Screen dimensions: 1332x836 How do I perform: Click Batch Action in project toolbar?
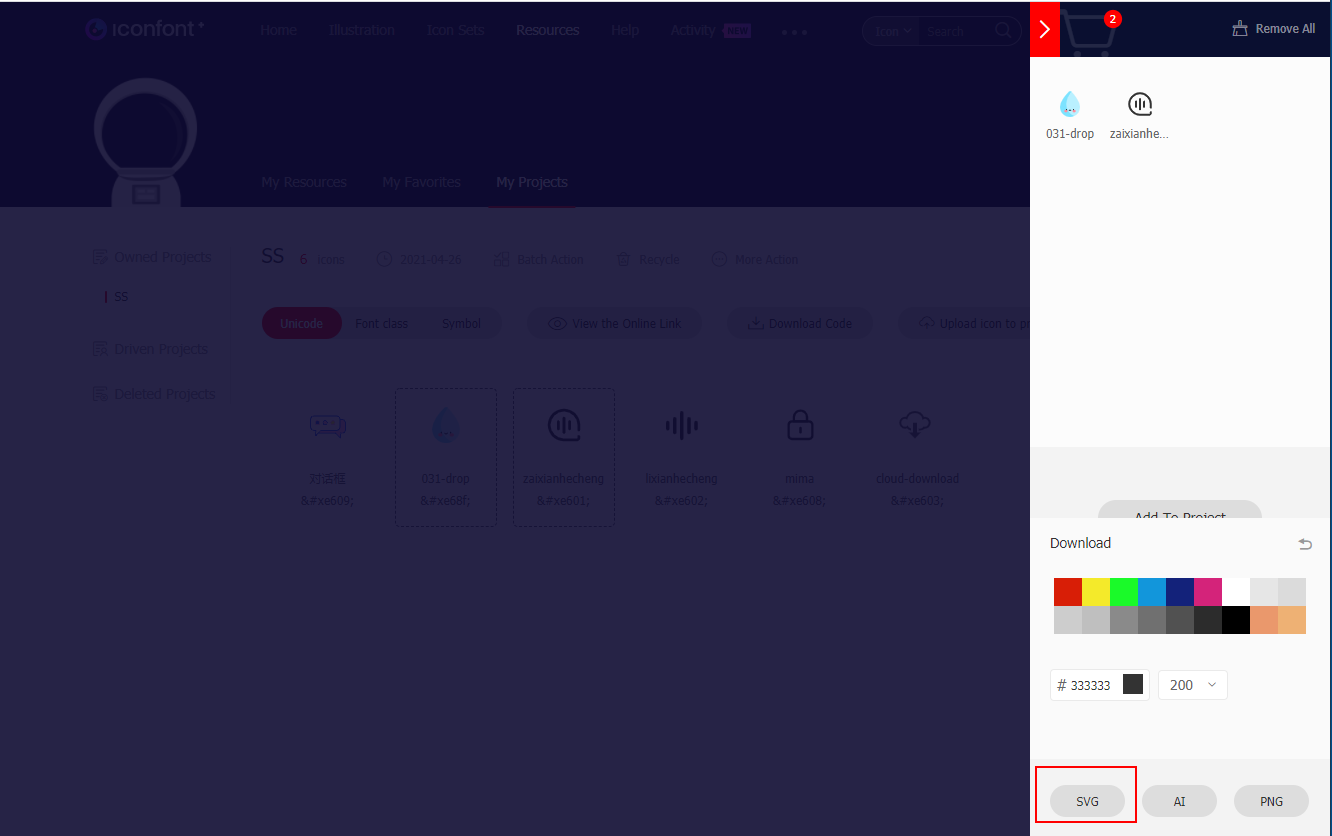[538, 259]
